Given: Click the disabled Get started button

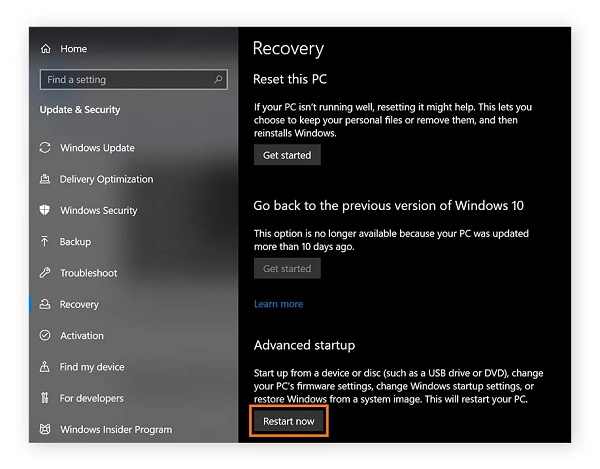Looking at the screenshot, I should pyautogui.click(x=287, y=268).
